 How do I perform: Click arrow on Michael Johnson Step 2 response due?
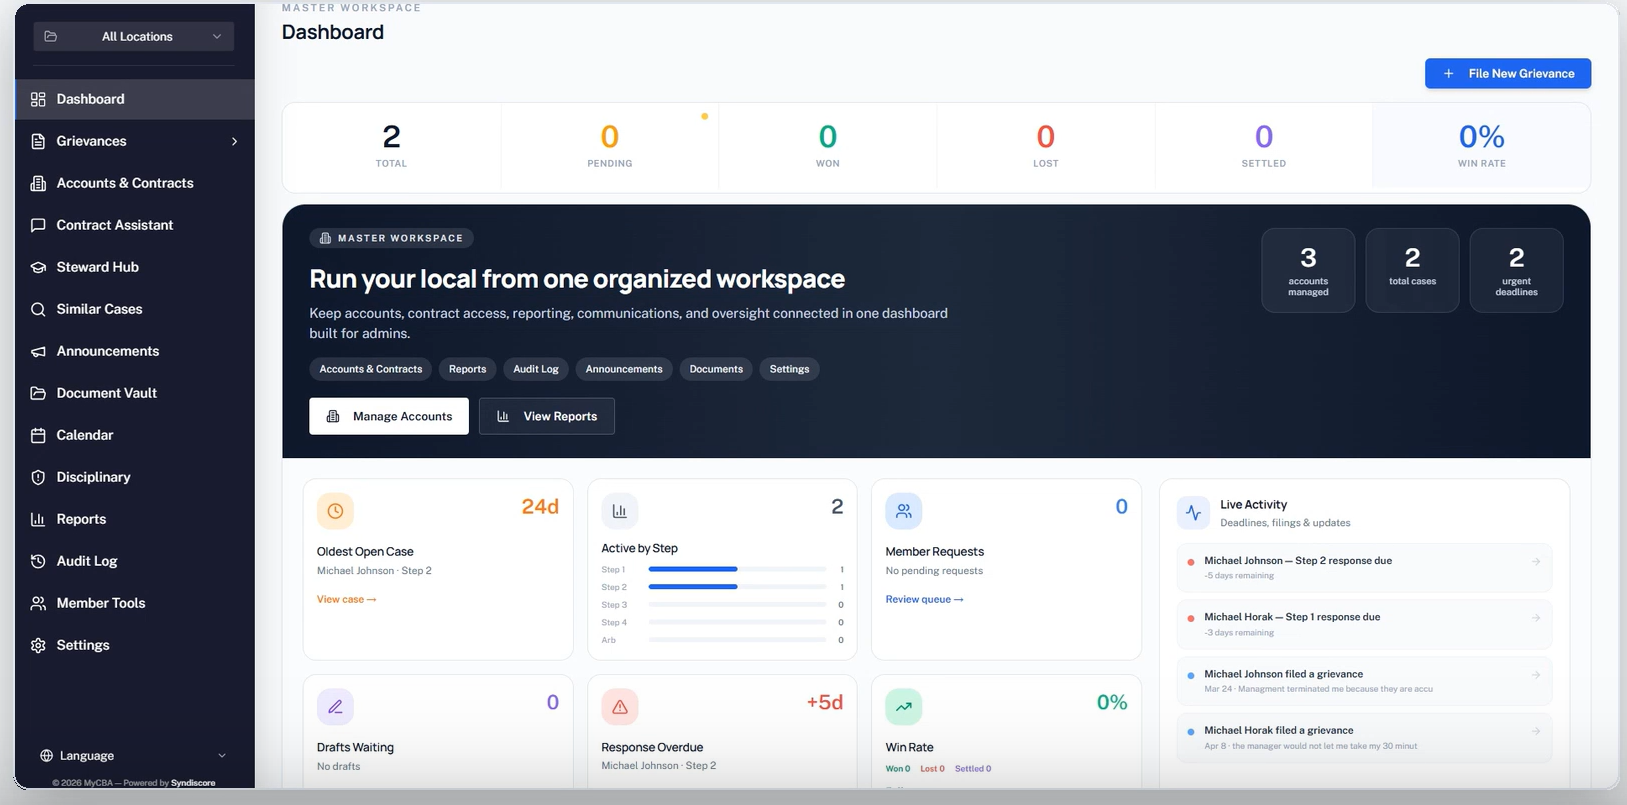[x=1536, y=561]
